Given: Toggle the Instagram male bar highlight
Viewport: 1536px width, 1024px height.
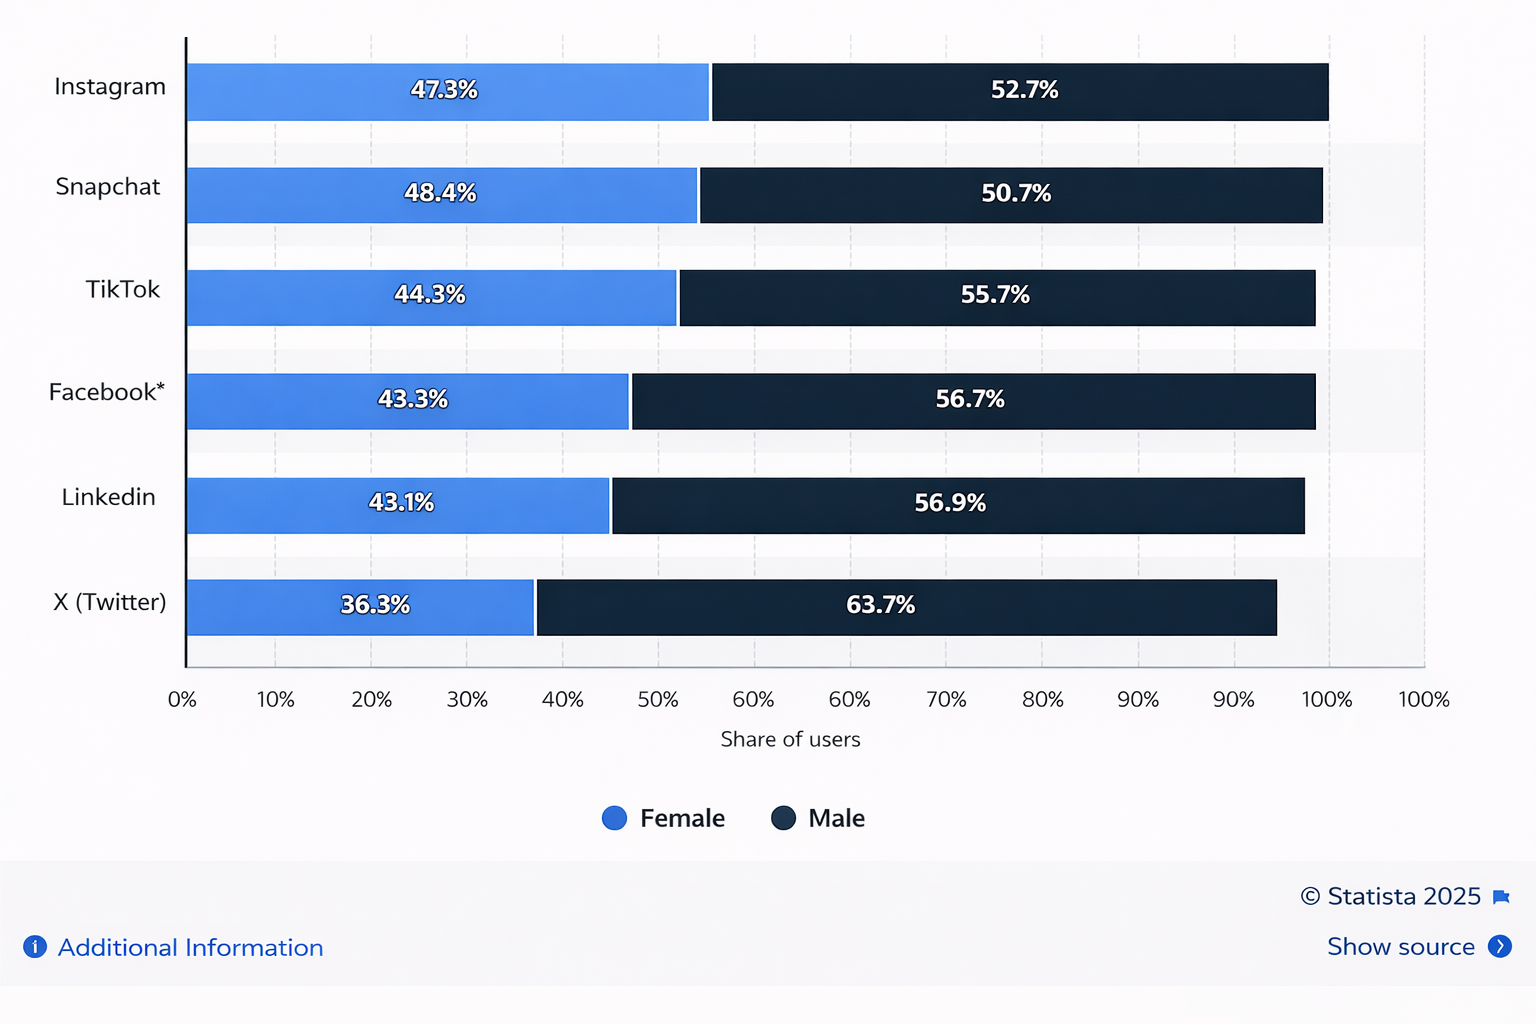Looking at the screenshot, I should (1019, 91).
